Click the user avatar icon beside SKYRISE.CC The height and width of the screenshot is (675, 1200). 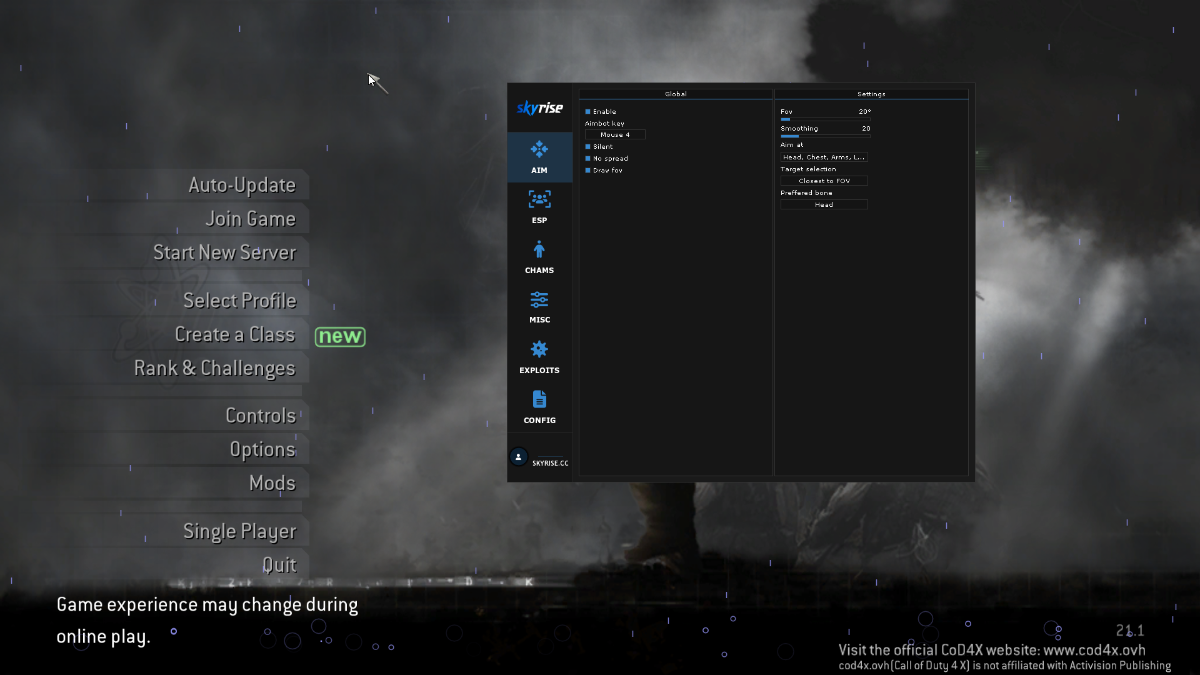pyautogui.click(x=518, y=457)
